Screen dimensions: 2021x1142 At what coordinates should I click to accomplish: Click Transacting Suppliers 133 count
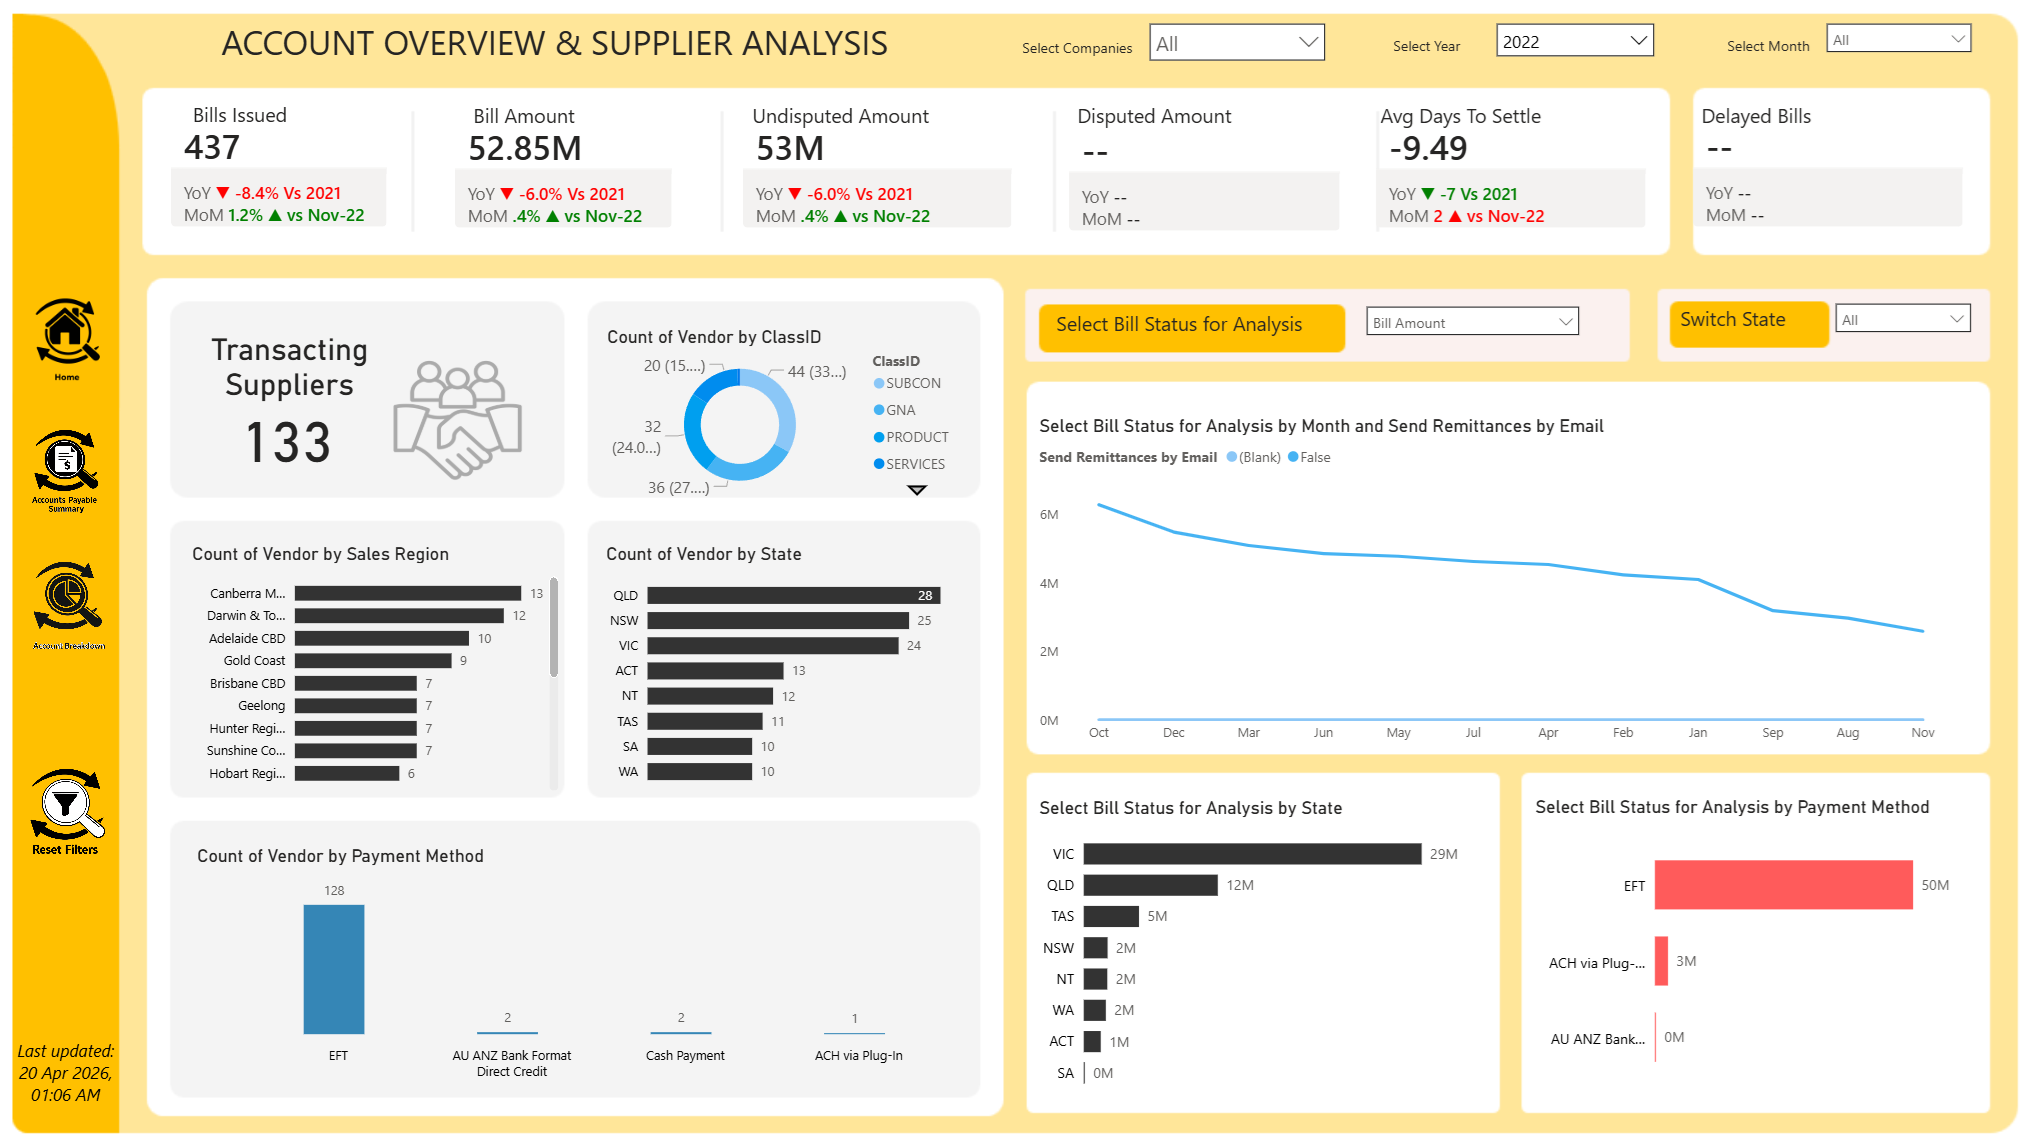coord(288,443)
